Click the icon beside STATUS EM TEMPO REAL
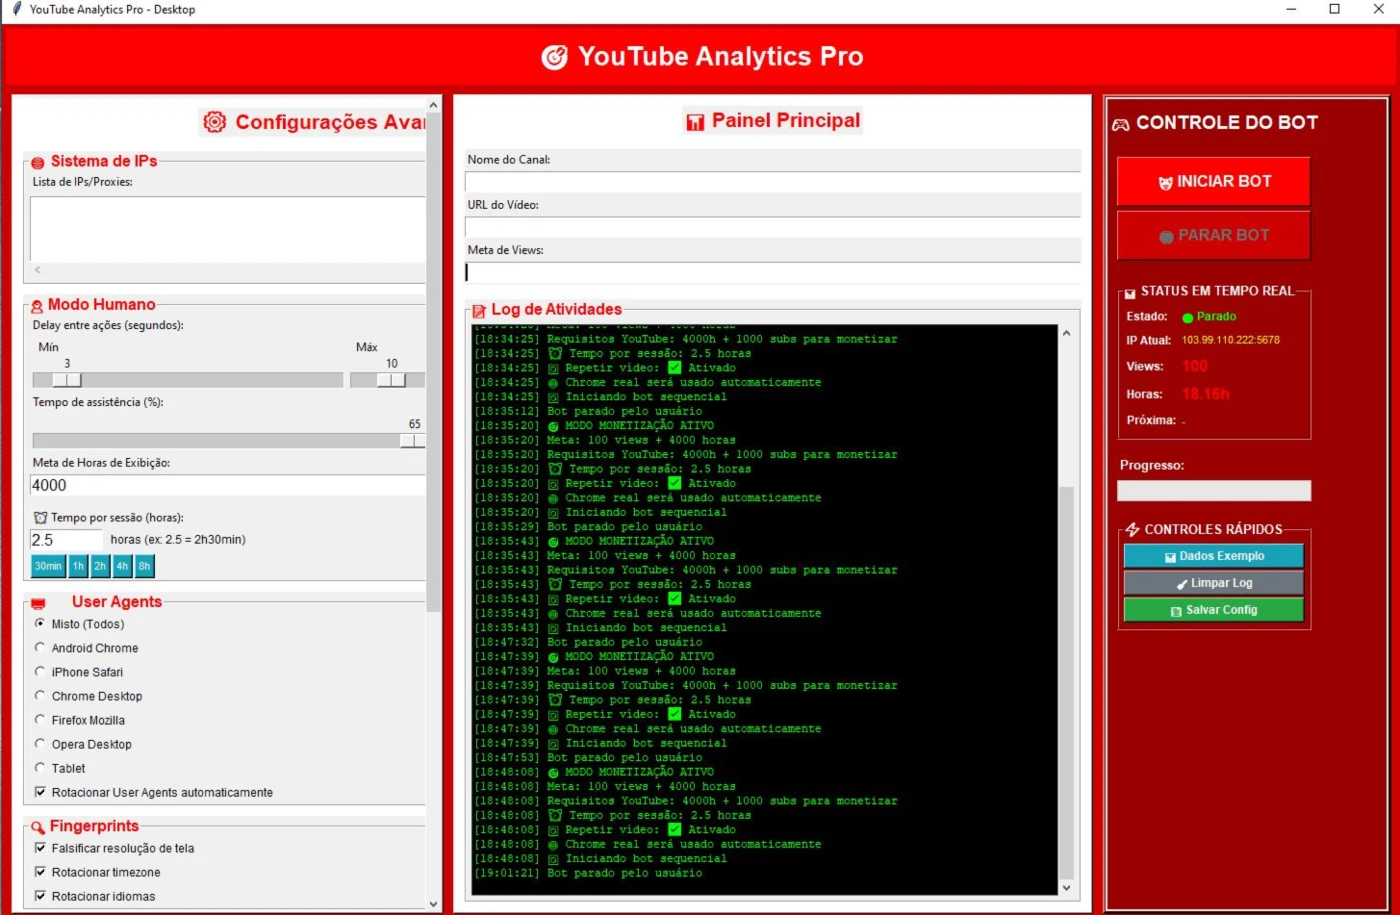Viewport: 1400px width, 915px height. [x=1130, y=293]
